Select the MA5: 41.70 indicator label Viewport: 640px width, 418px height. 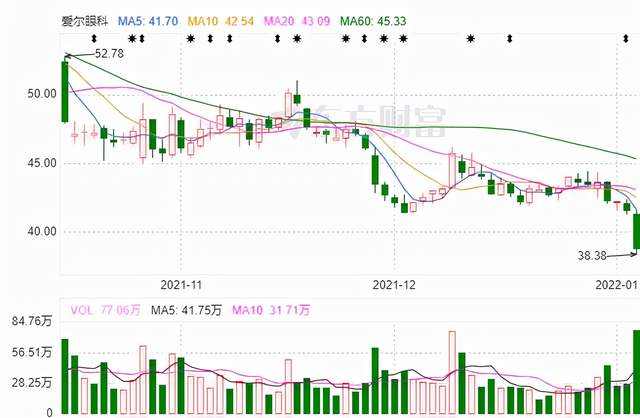[x=148, y=21]
